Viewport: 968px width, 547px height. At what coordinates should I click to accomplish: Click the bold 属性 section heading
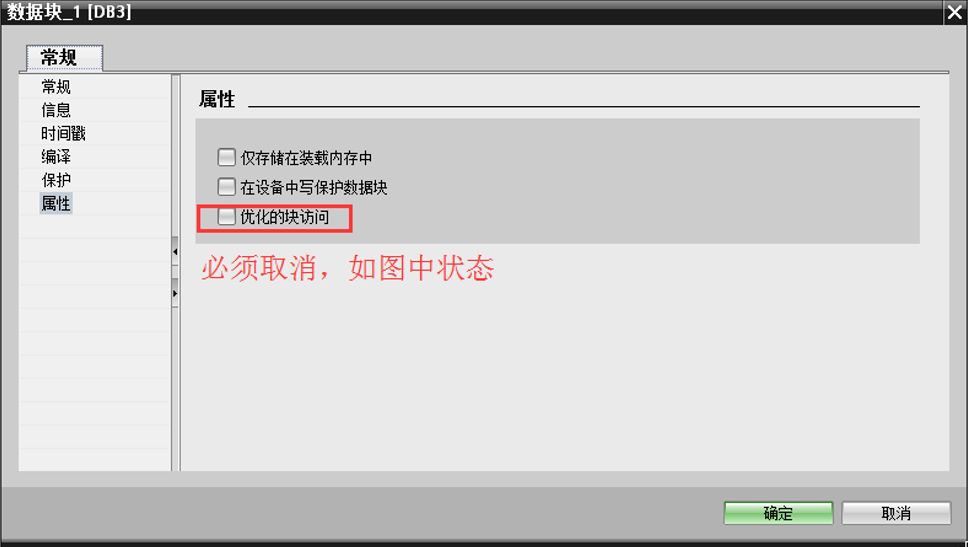click(x=217, y=99)
